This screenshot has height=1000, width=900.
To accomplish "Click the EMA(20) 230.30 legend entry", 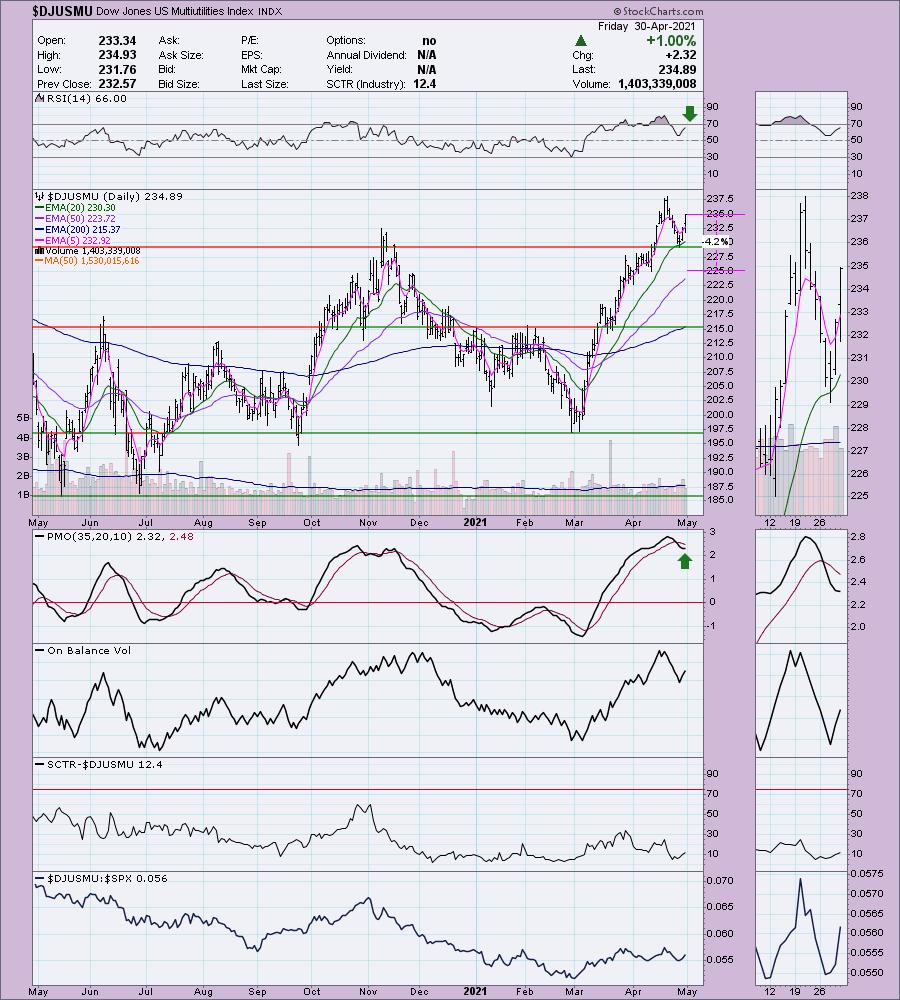I will pyautogui.click(x=75, y=207).
